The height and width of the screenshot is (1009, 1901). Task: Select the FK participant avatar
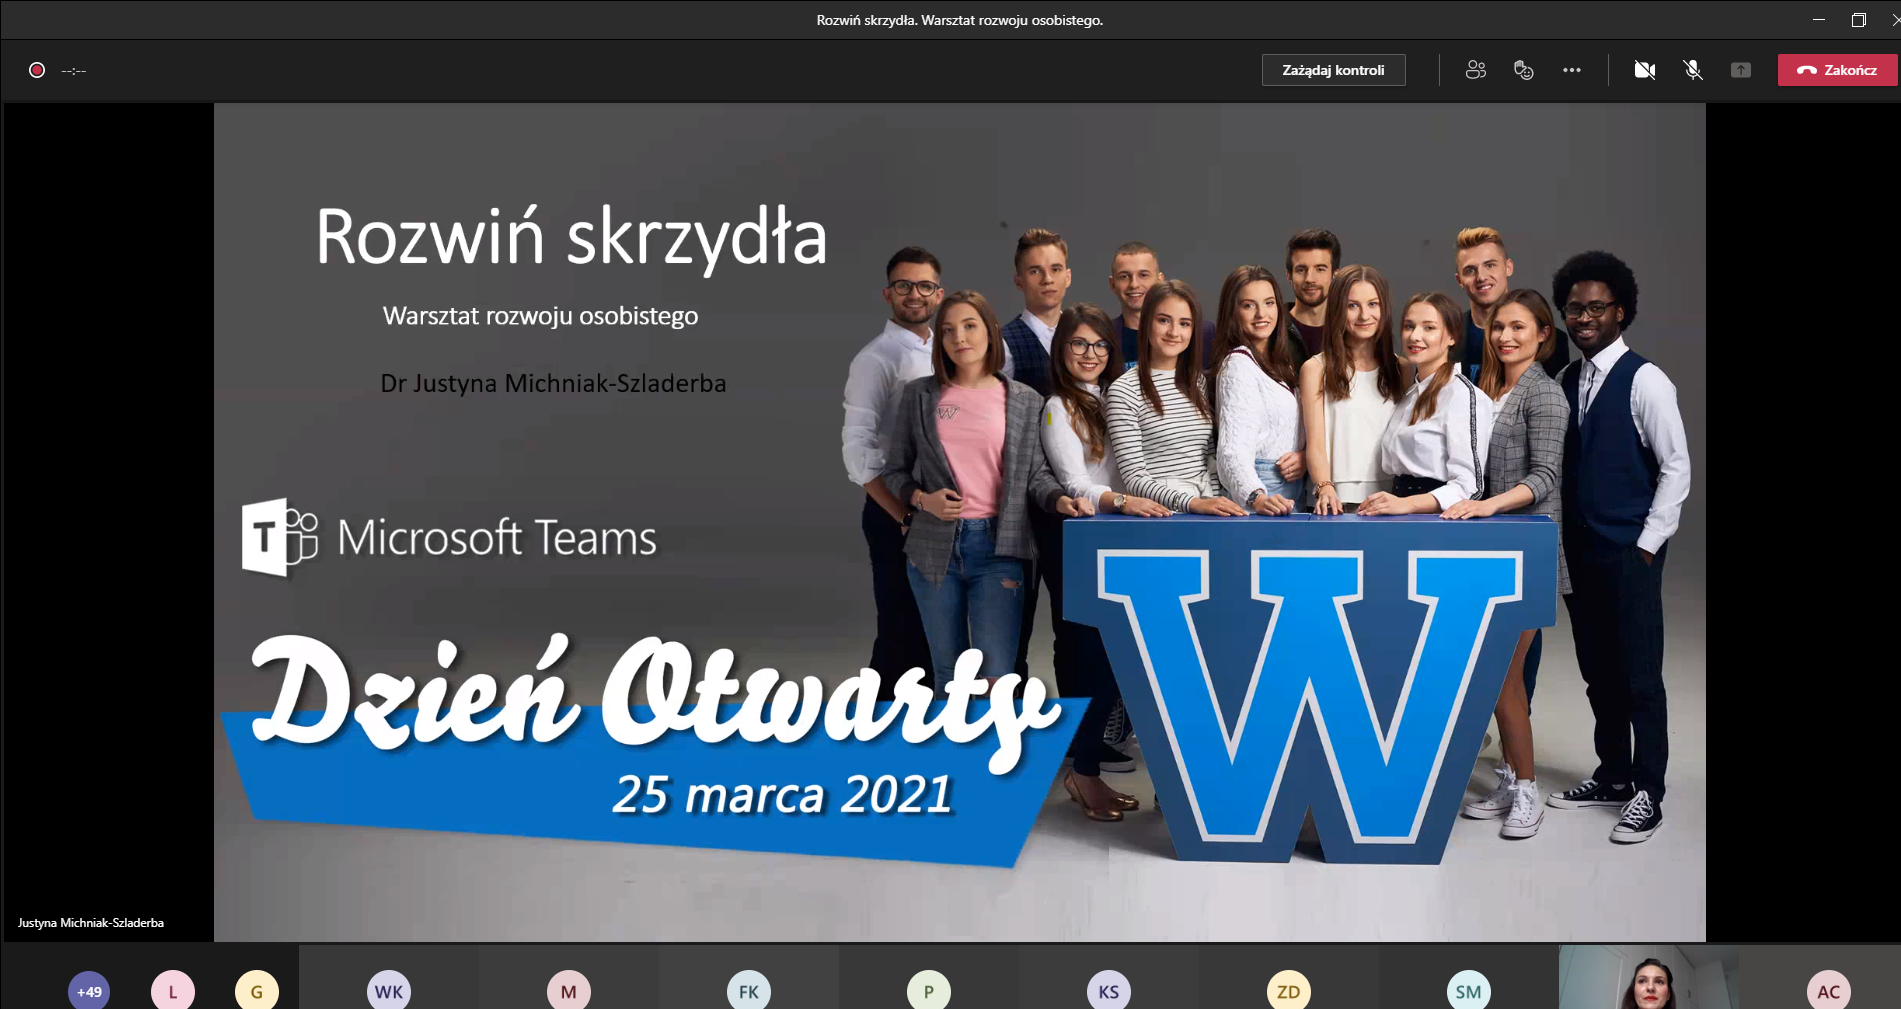point(748,990)
